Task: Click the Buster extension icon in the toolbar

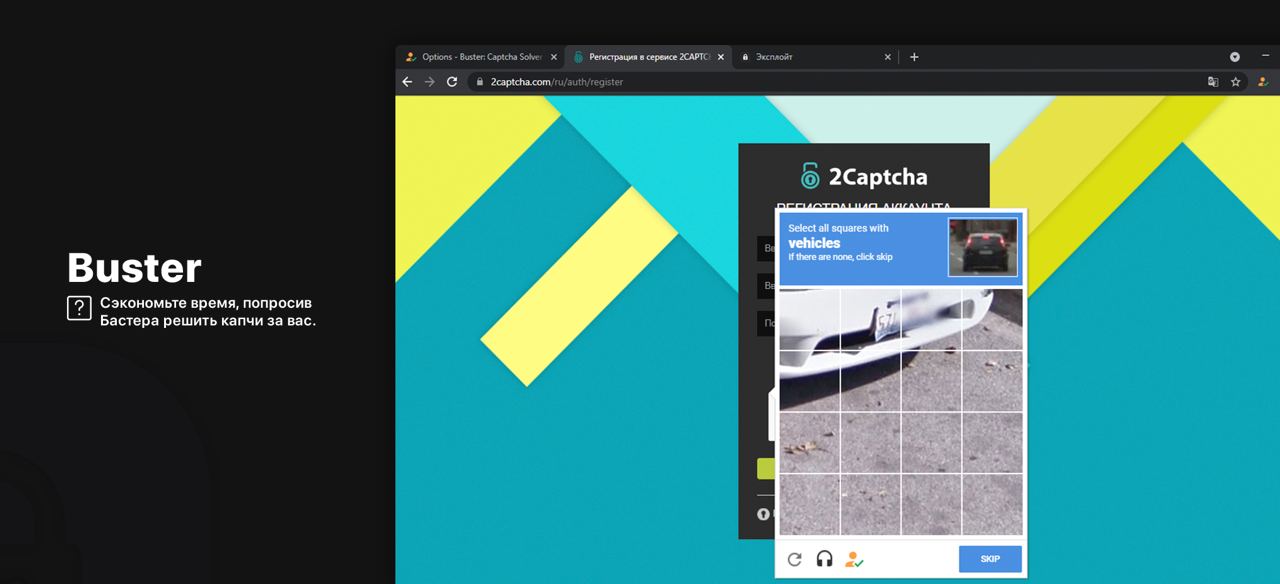Action: [x=1262, y=82]
